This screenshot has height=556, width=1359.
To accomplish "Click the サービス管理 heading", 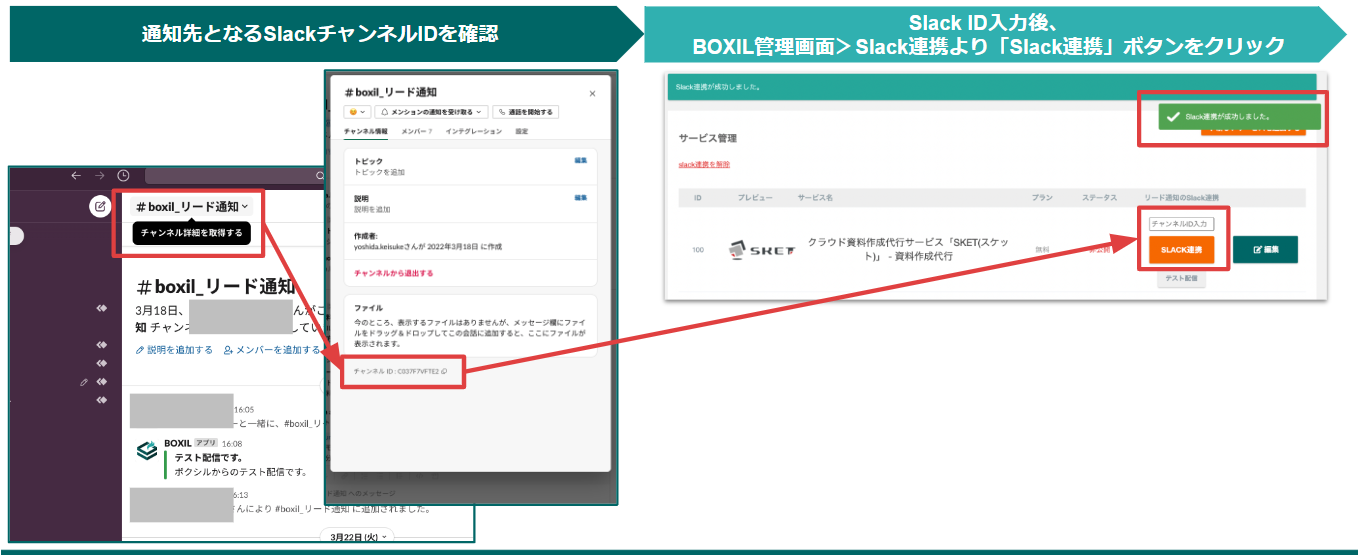I will [707, 138].
